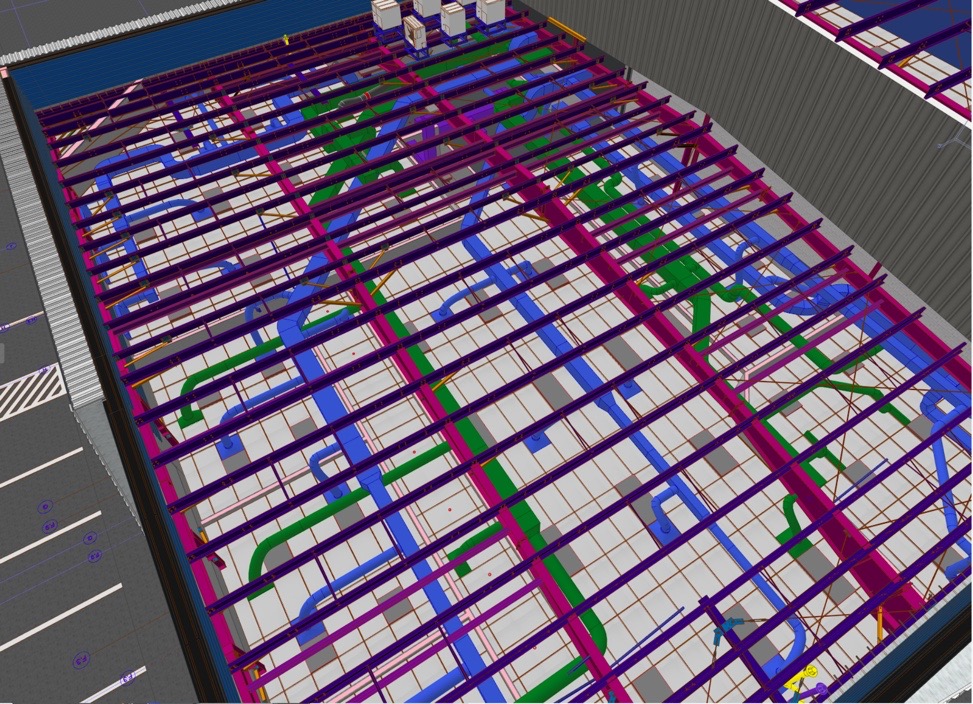This screenshot has width=973, height=704.
Task: Click the topmost grid bubble on left pavement
Action: [11, 246]
